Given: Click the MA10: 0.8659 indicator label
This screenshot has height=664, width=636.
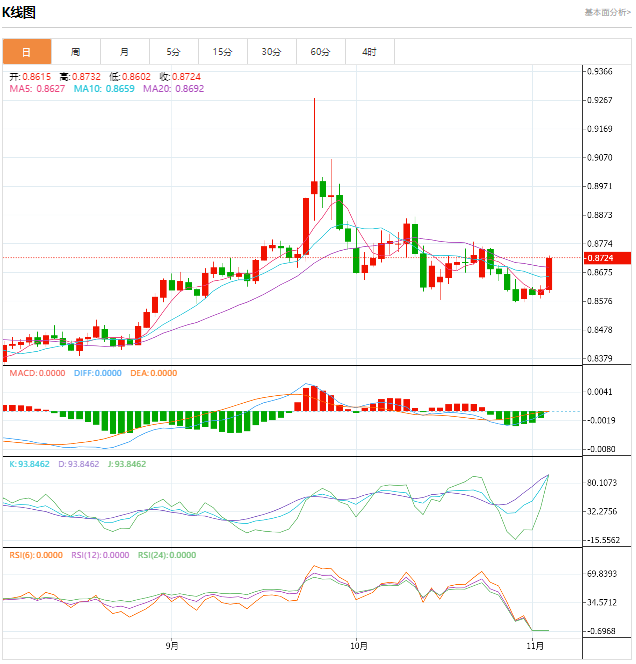Looking at the screenshot, I should [x=104, y=89].
